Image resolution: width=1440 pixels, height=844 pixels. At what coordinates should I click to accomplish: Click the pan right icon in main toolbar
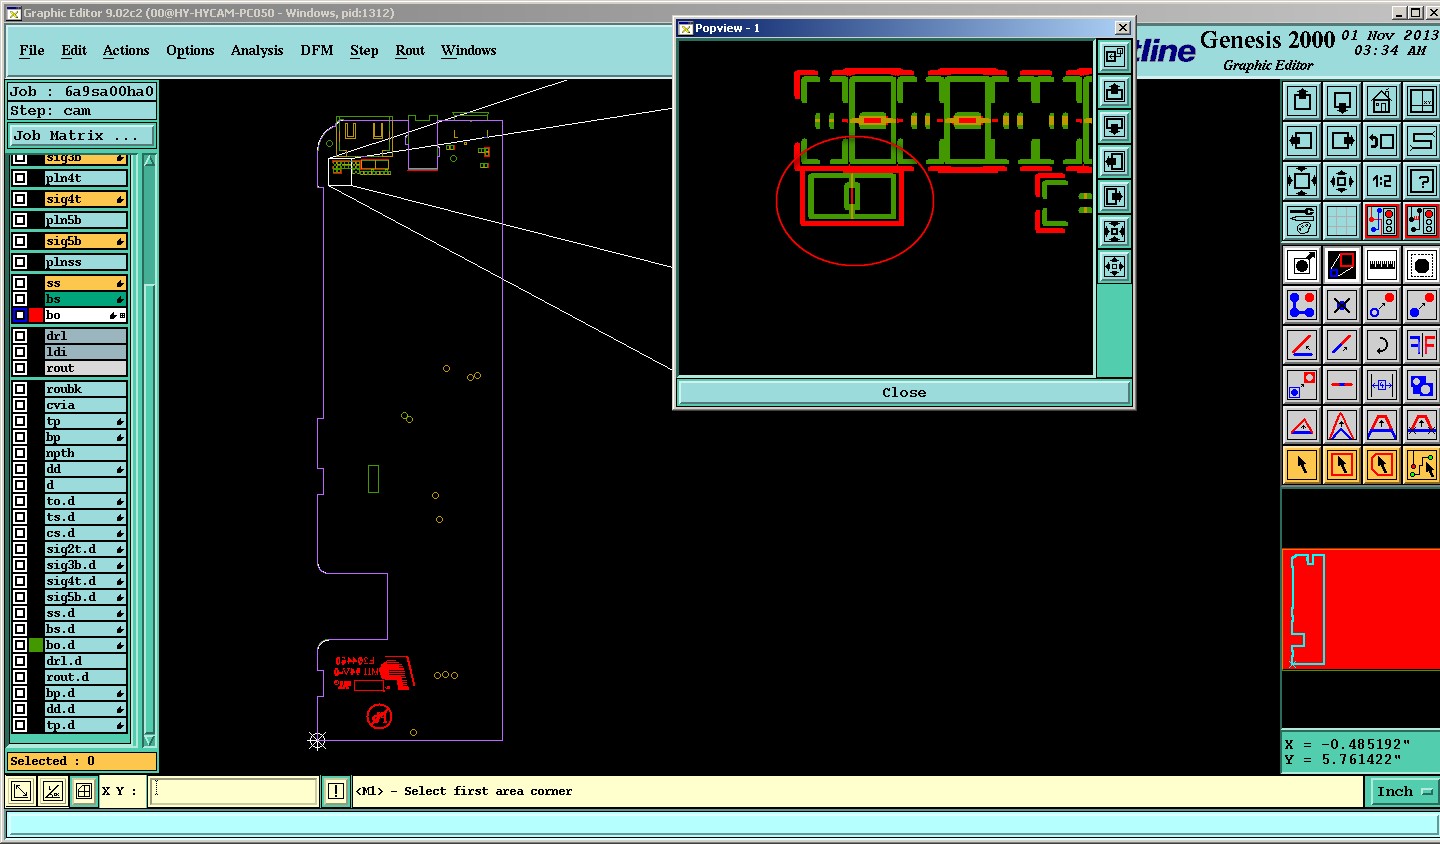tap(1342, 141)
